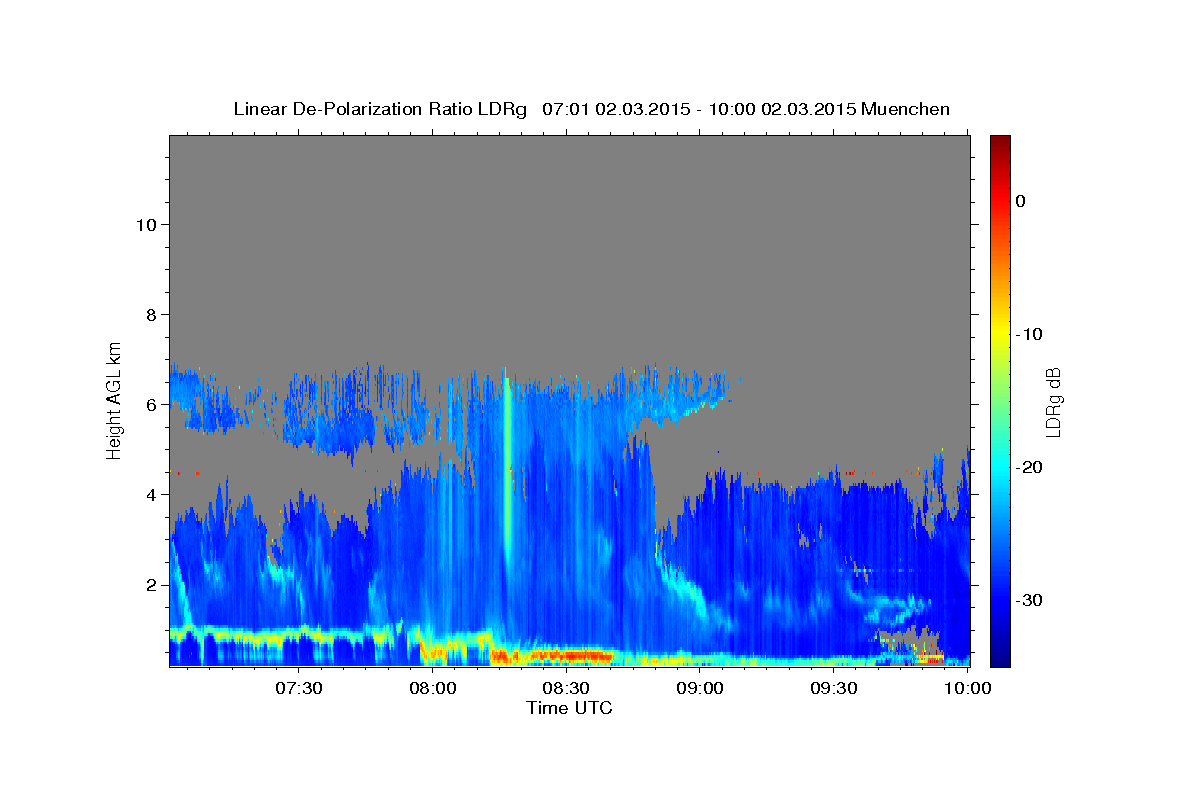Click the dark red top of the colorbar
The image size is (1200, 800).
pos(1000,142)
